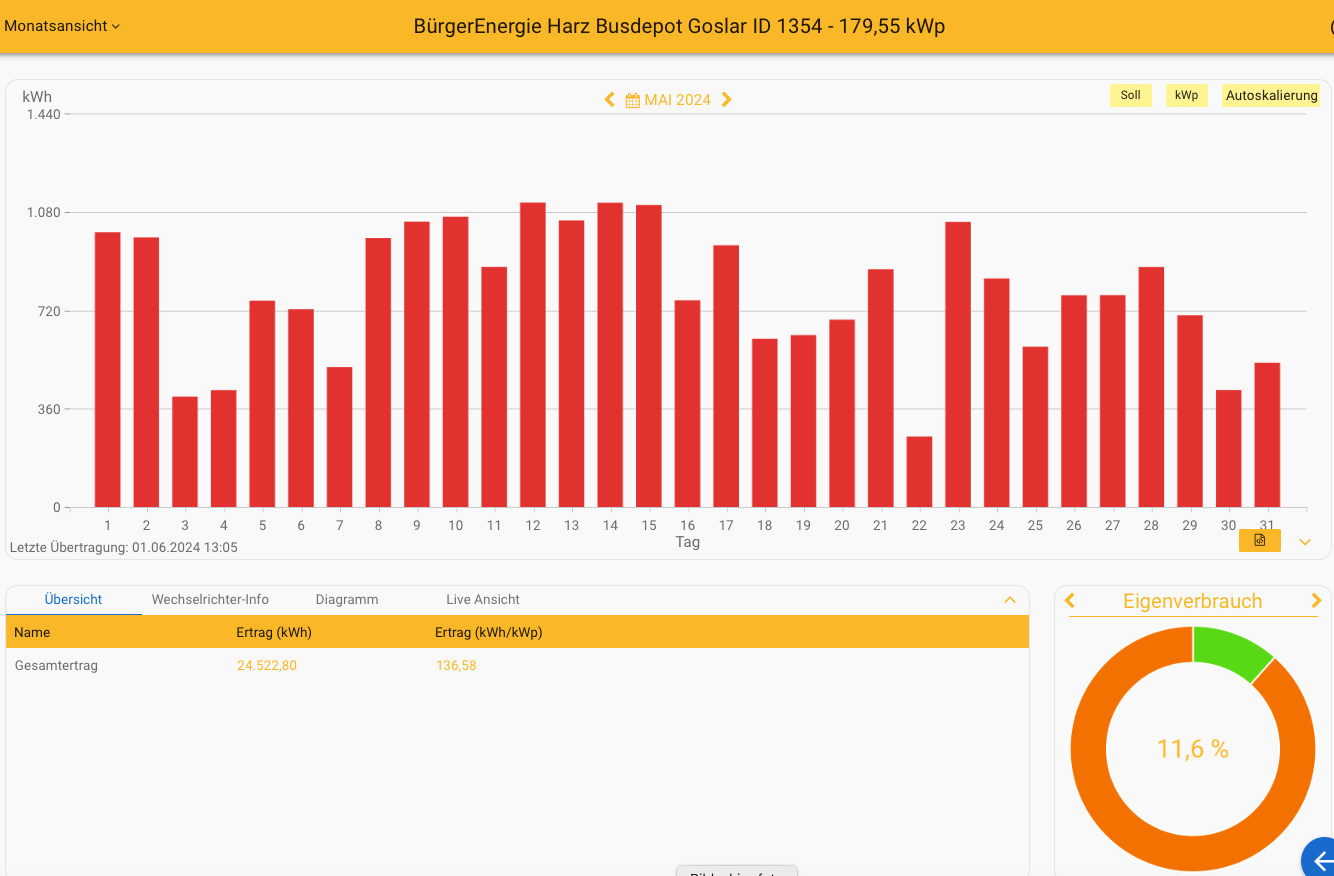Image resolution: width=1334 pixels, height=876 pixels.
Task: Click the blue back arrow button
Action: pyautogui.click(x=1321, y=859)
